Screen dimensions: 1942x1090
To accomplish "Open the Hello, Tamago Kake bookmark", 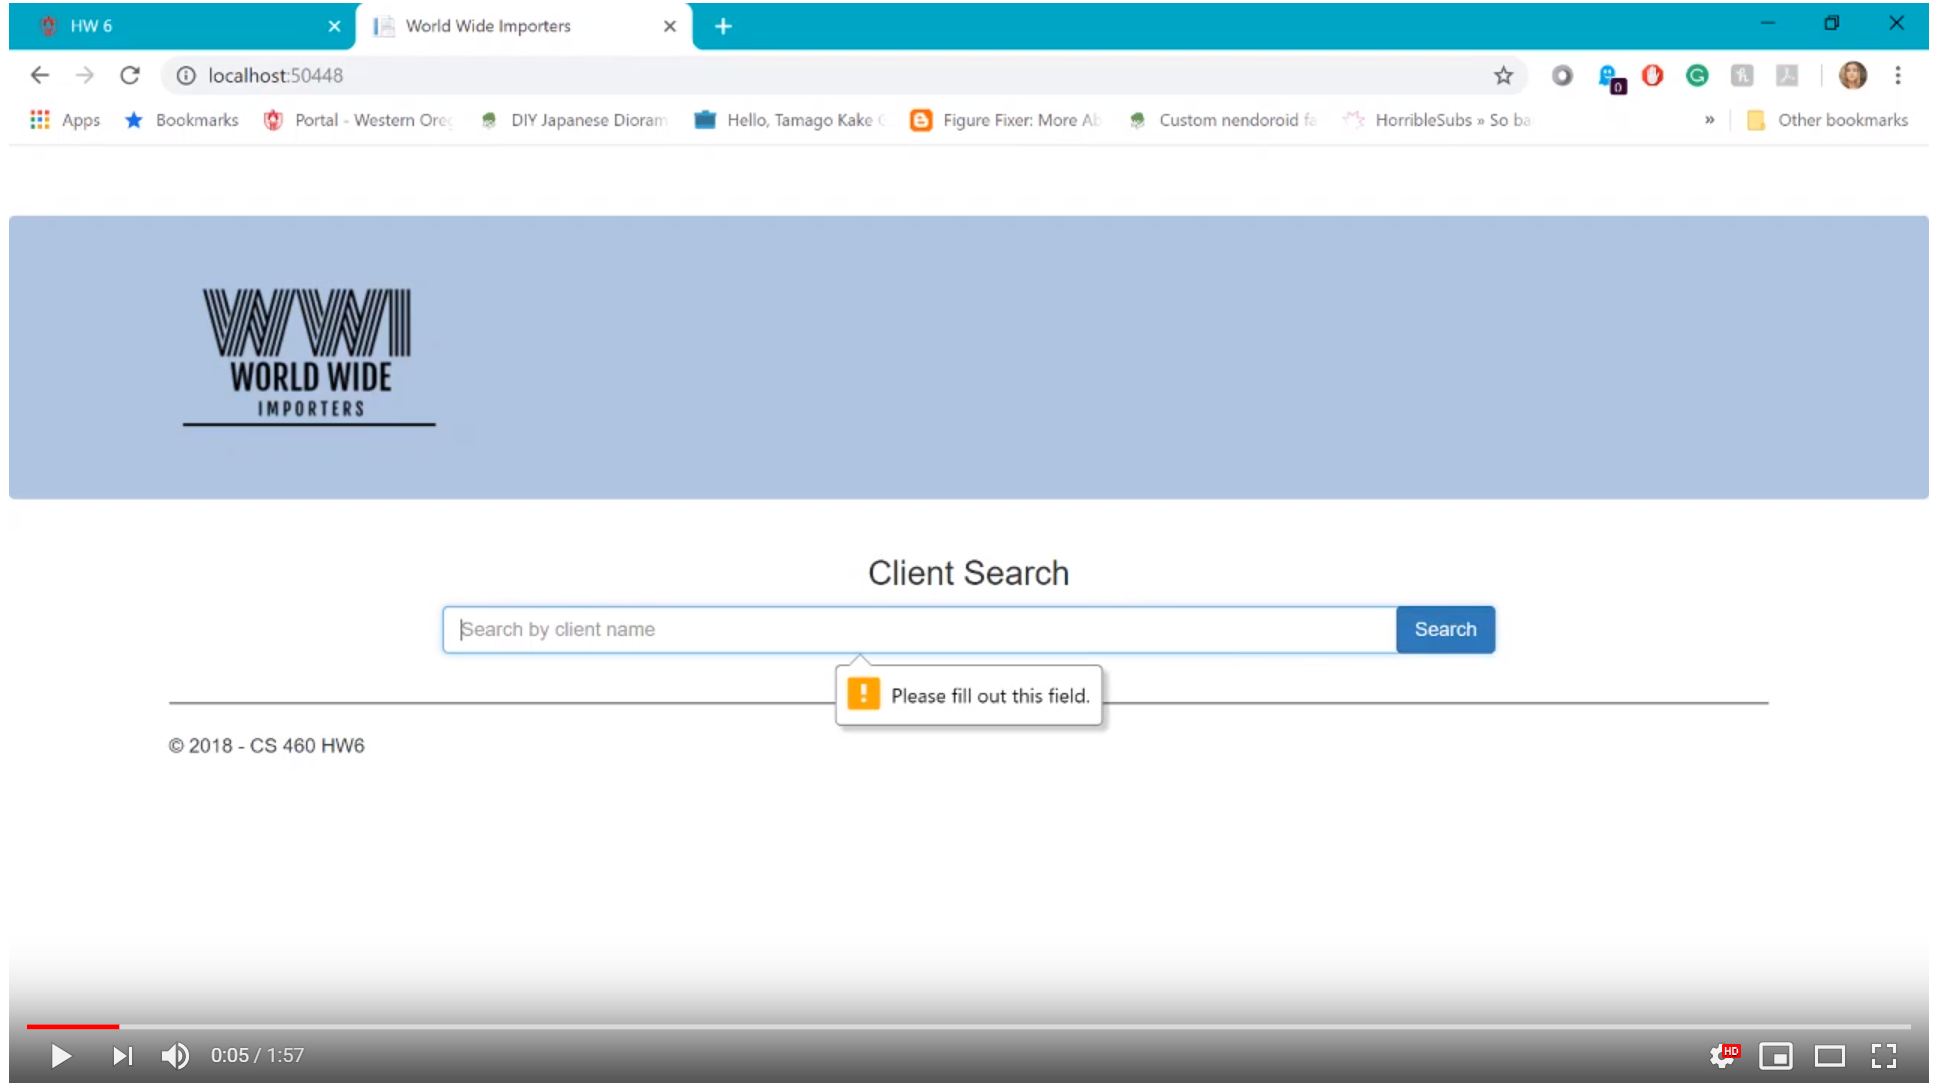I will pos(790,120).
